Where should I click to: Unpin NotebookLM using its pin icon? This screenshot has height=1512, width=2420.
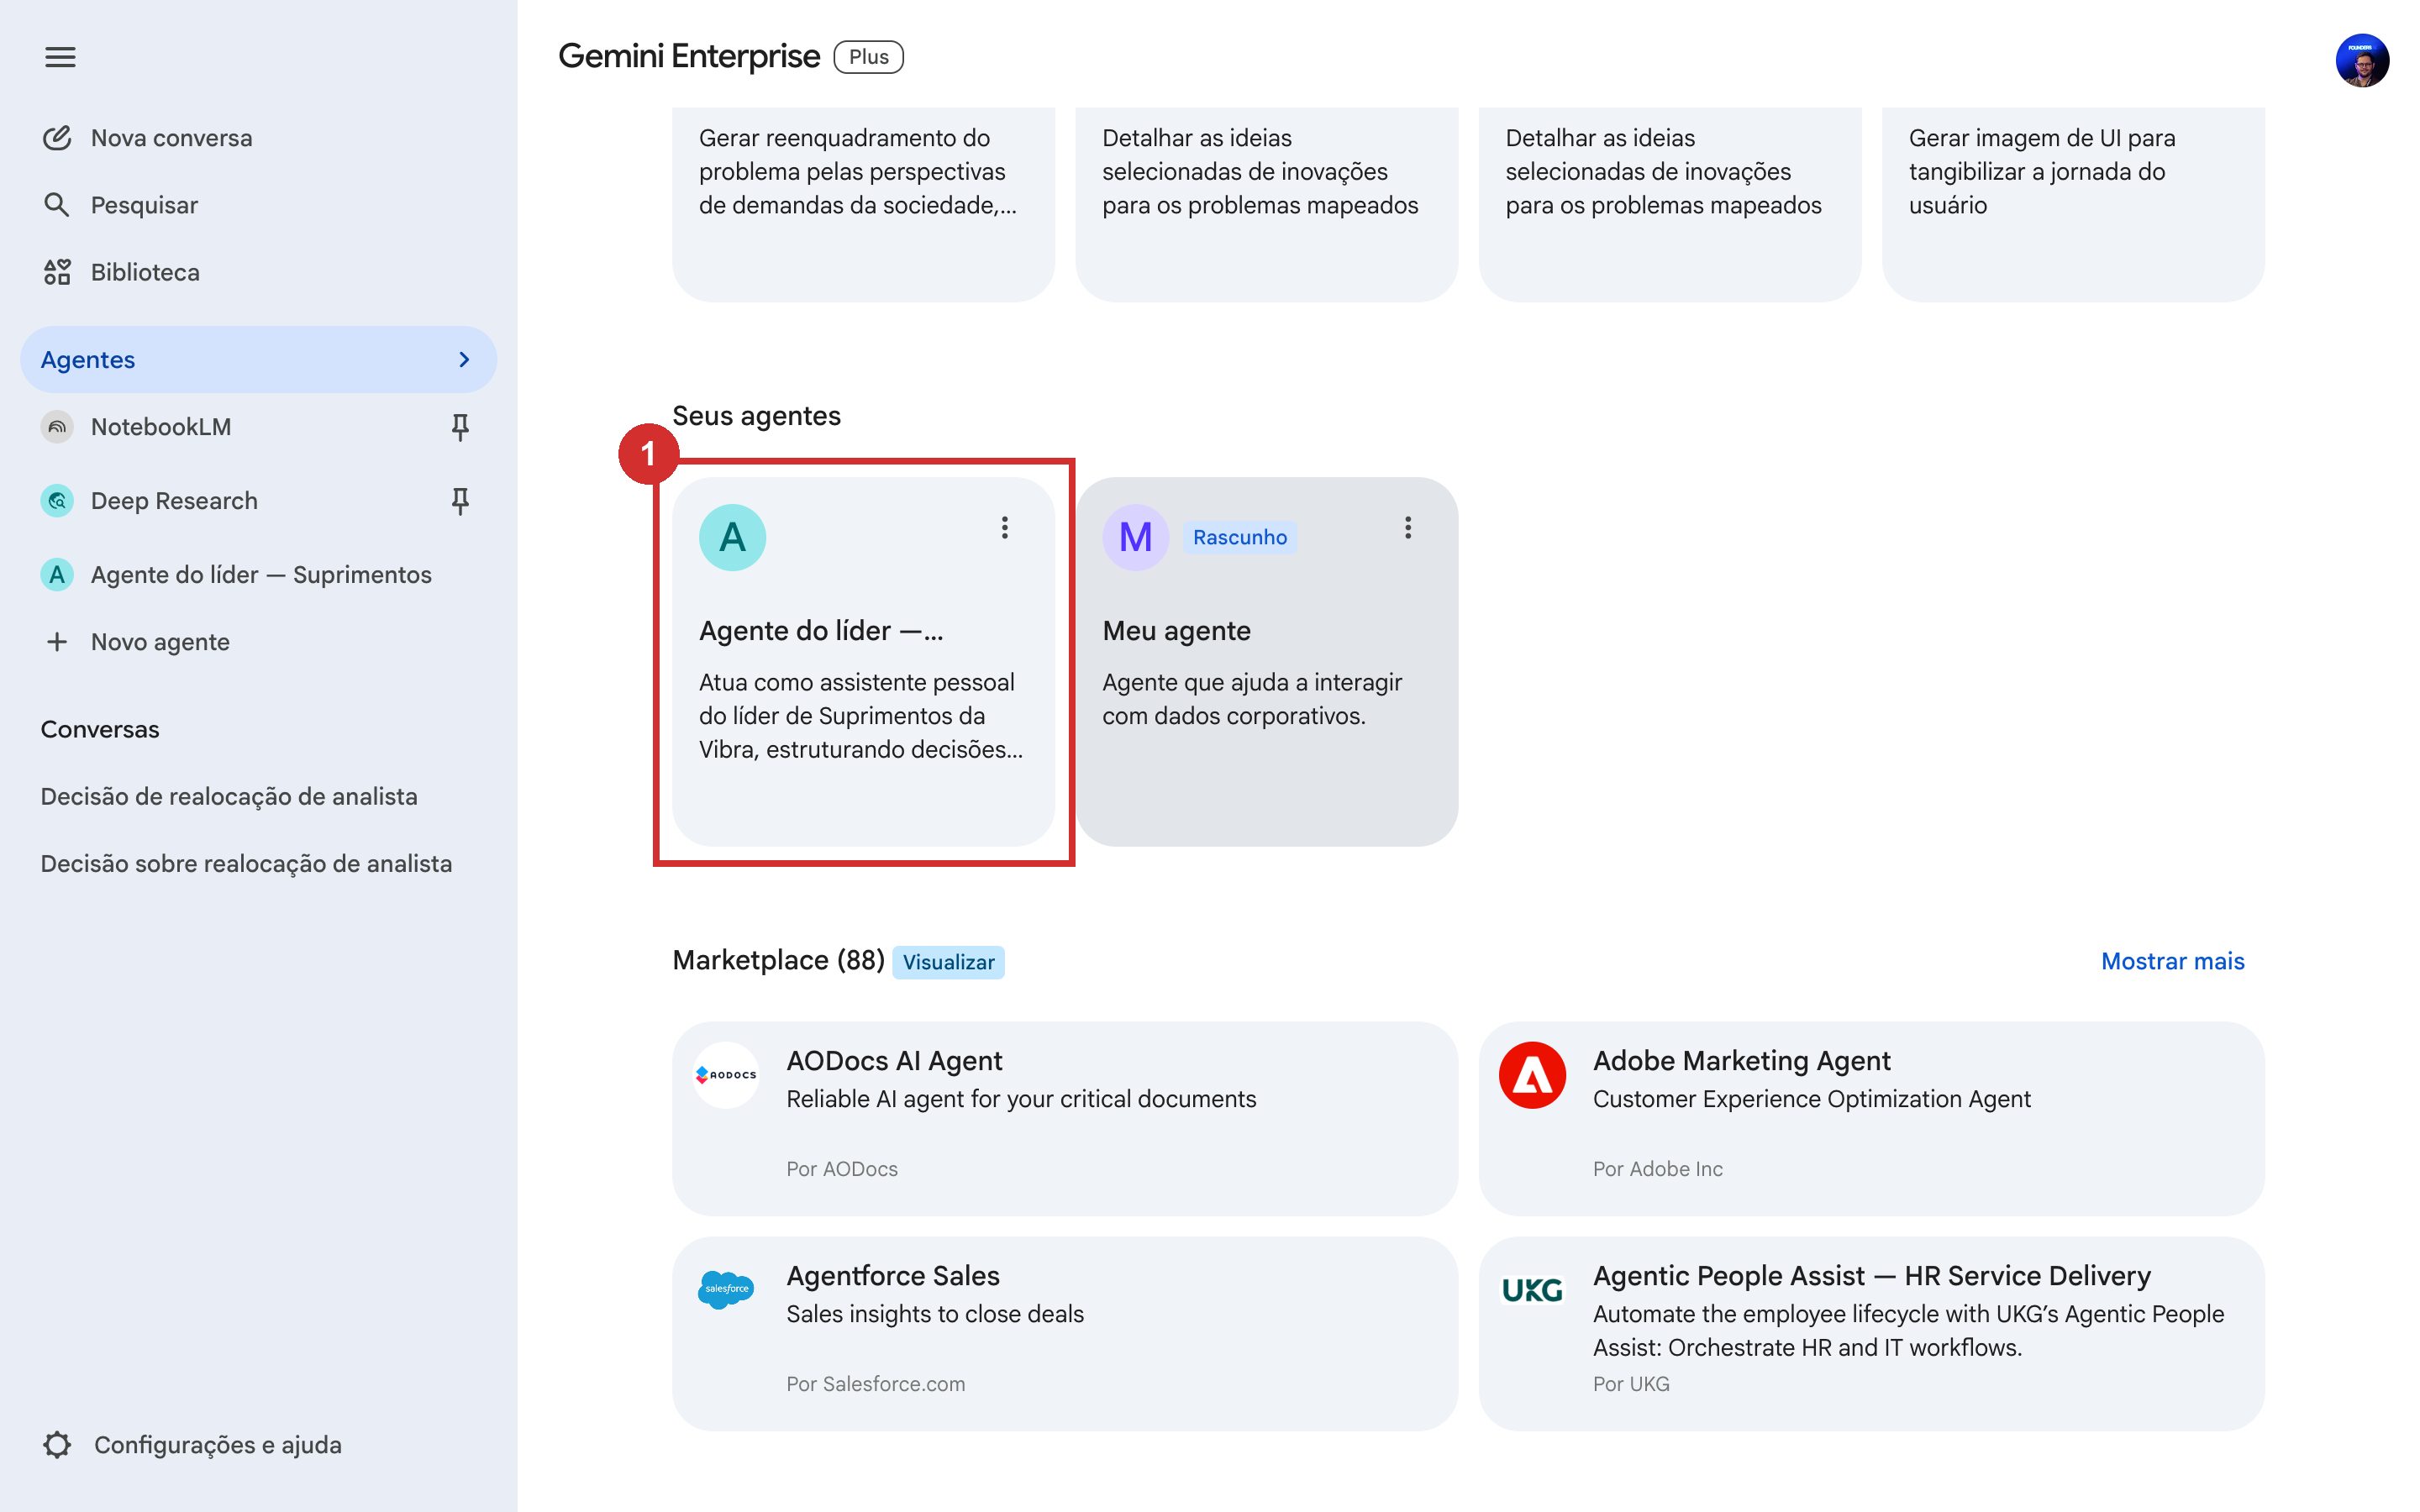coord(460,427)
